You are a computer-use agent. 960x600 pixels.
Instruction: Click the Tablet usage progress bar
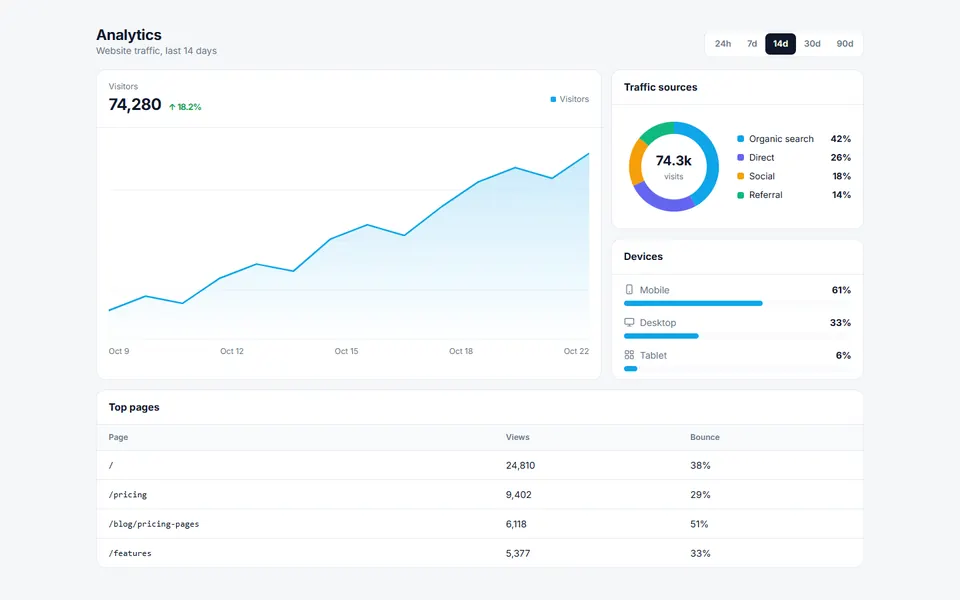point(737,369)
